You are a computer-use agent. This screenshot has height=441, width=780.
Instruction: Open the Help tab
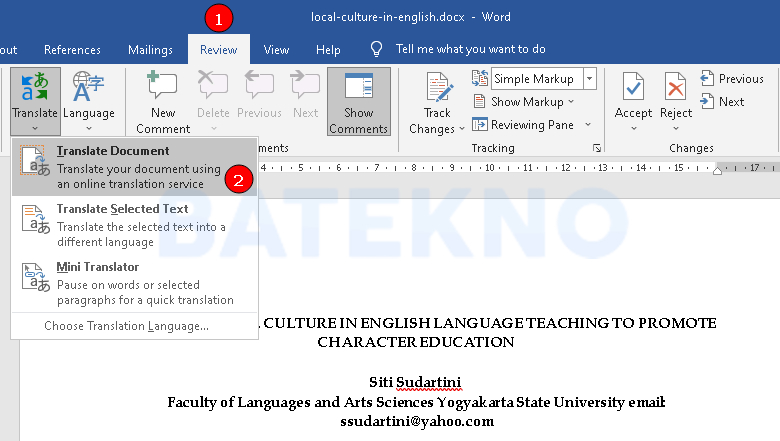pos(328,50)
